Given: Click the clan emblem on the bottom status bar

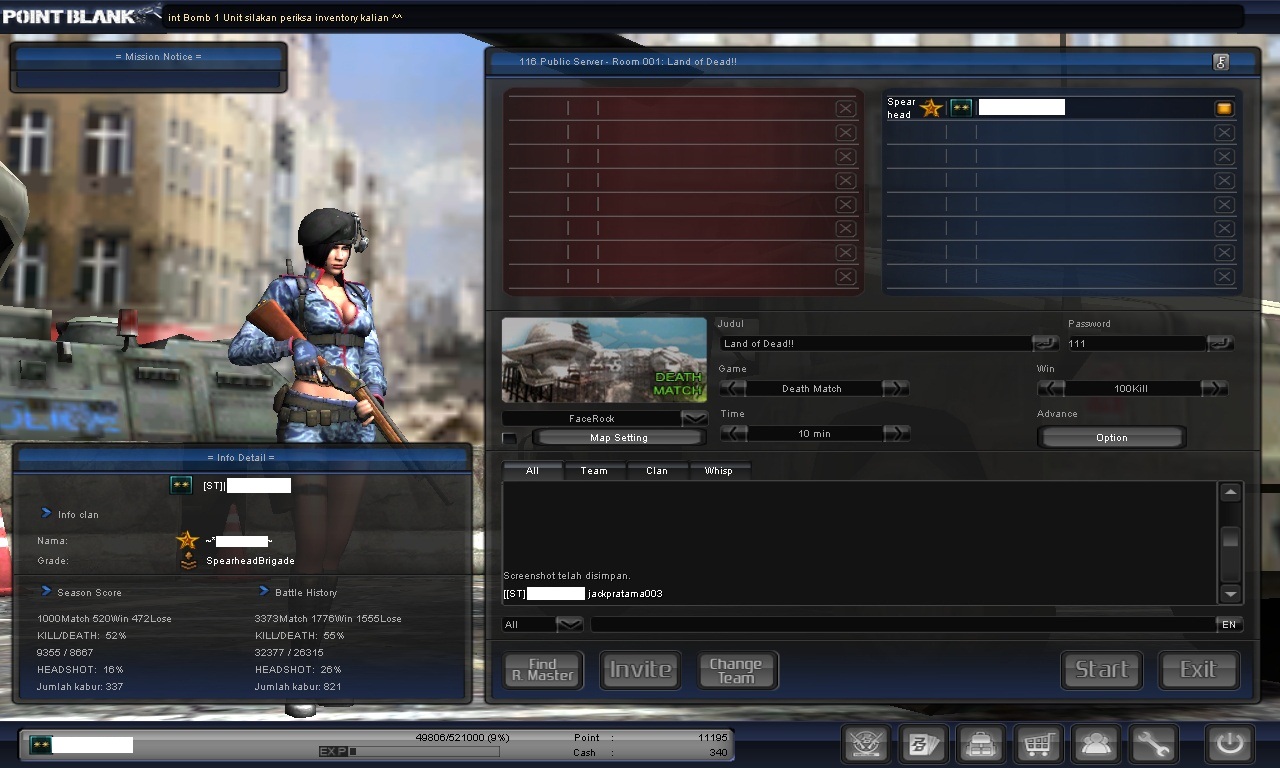Looking at the screenshot, I should (40, 744).
